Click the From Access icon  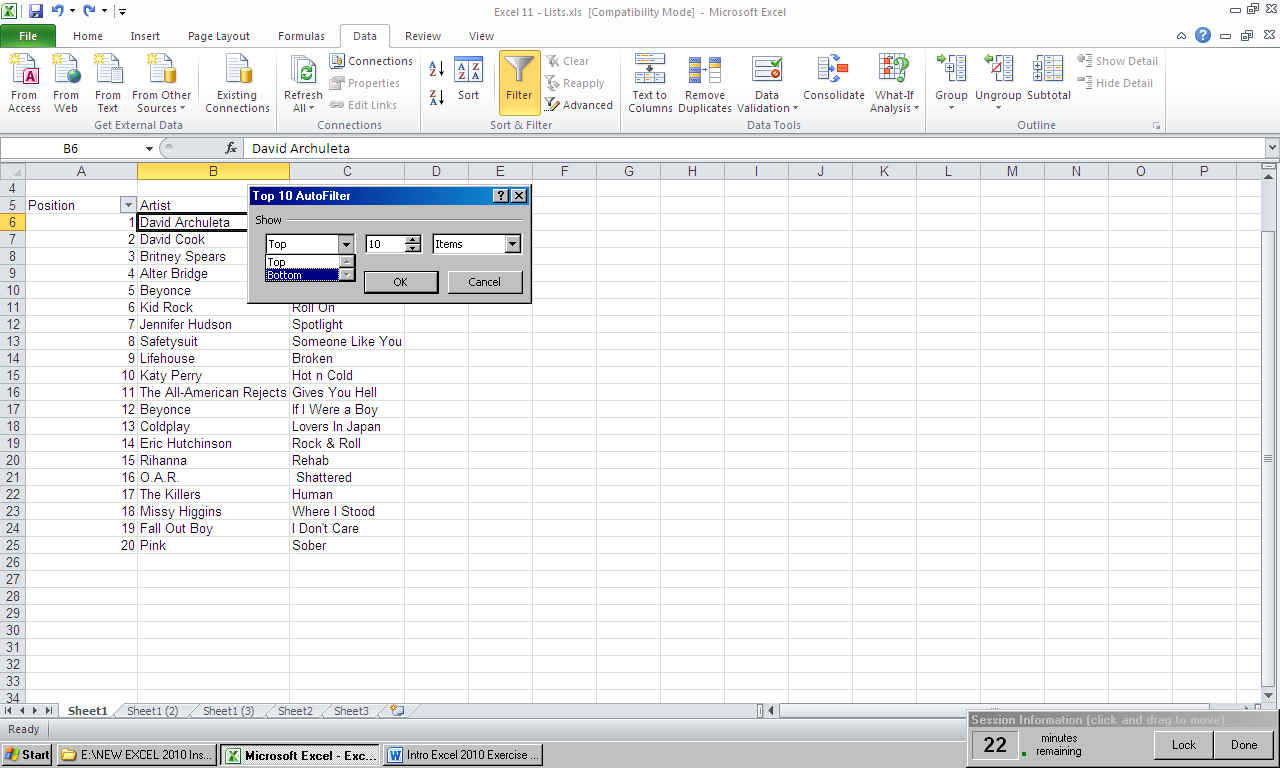(x=24, y=84)
